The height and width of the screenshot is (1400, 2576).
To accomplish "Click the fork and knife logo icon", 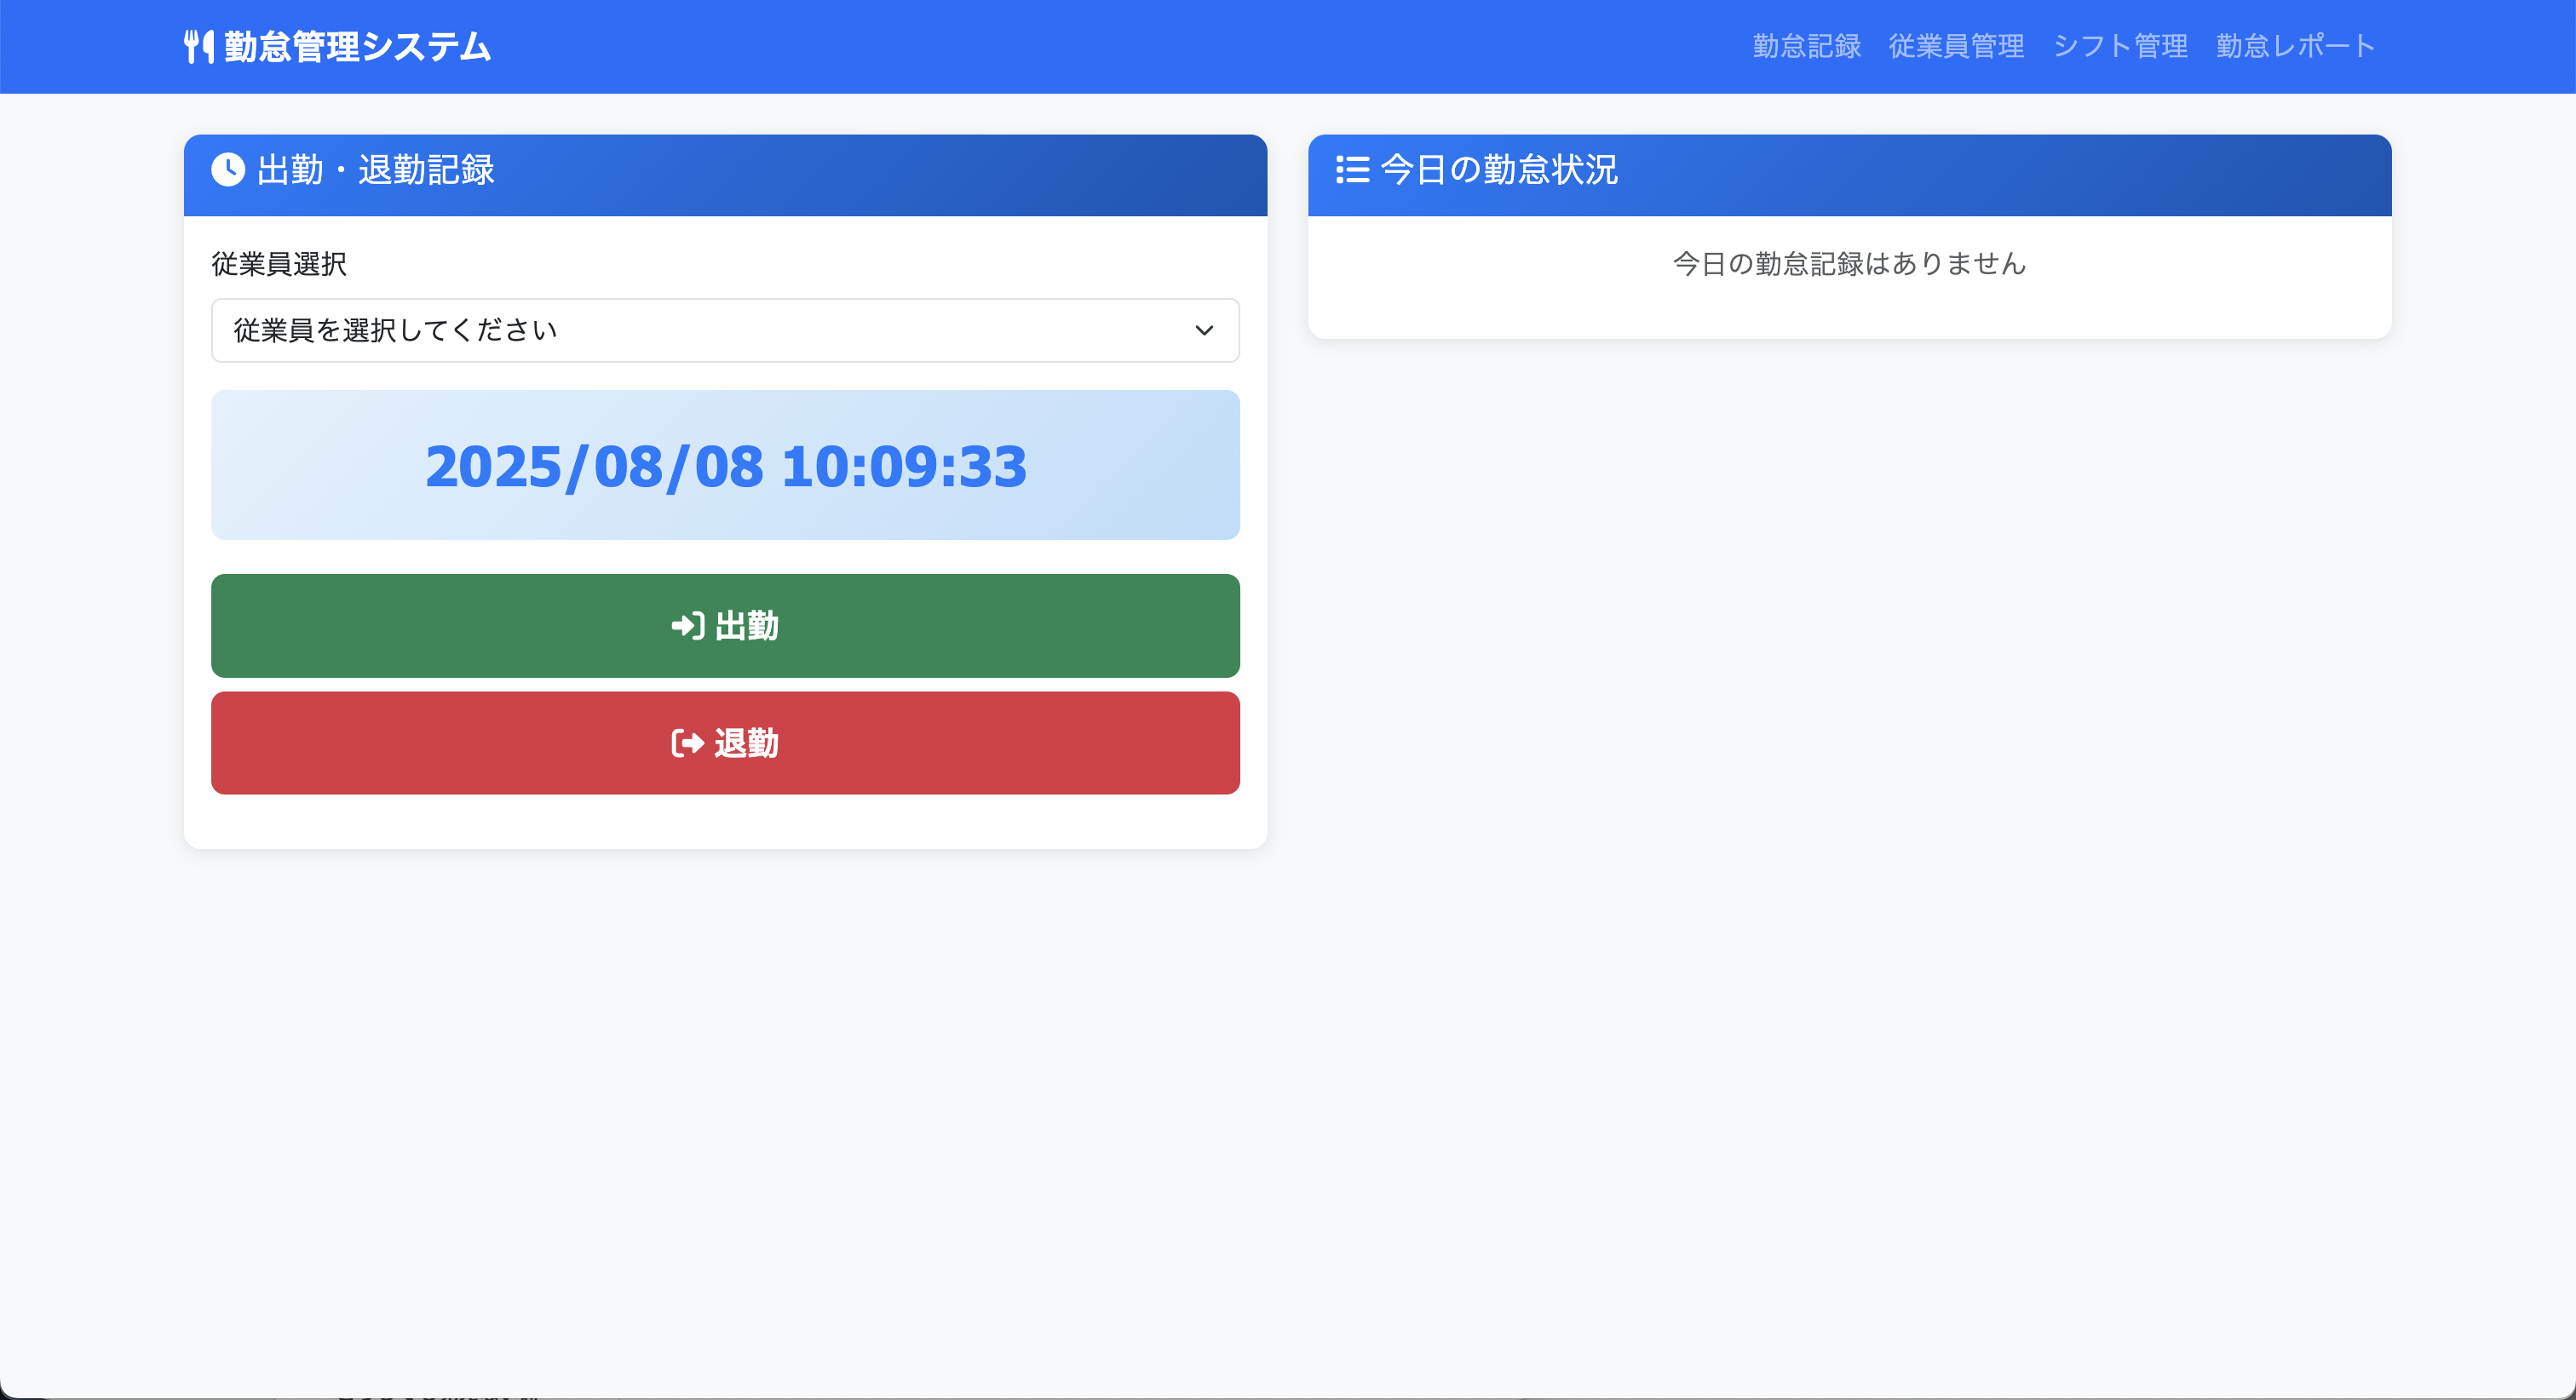I will (x=199, y=47).
